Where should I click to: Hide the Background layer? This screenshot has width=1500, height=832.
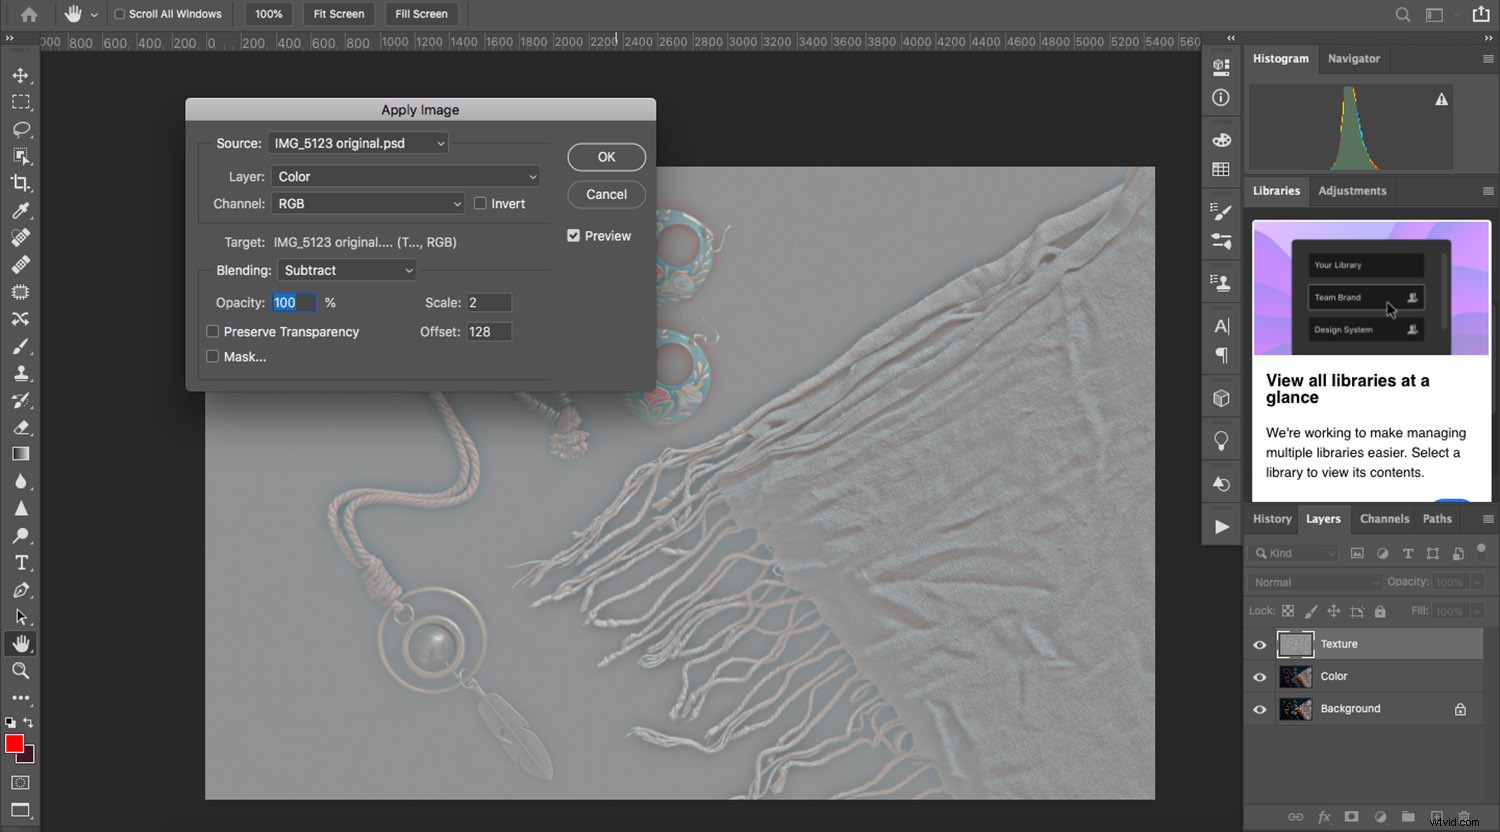tap(1259, 708)
